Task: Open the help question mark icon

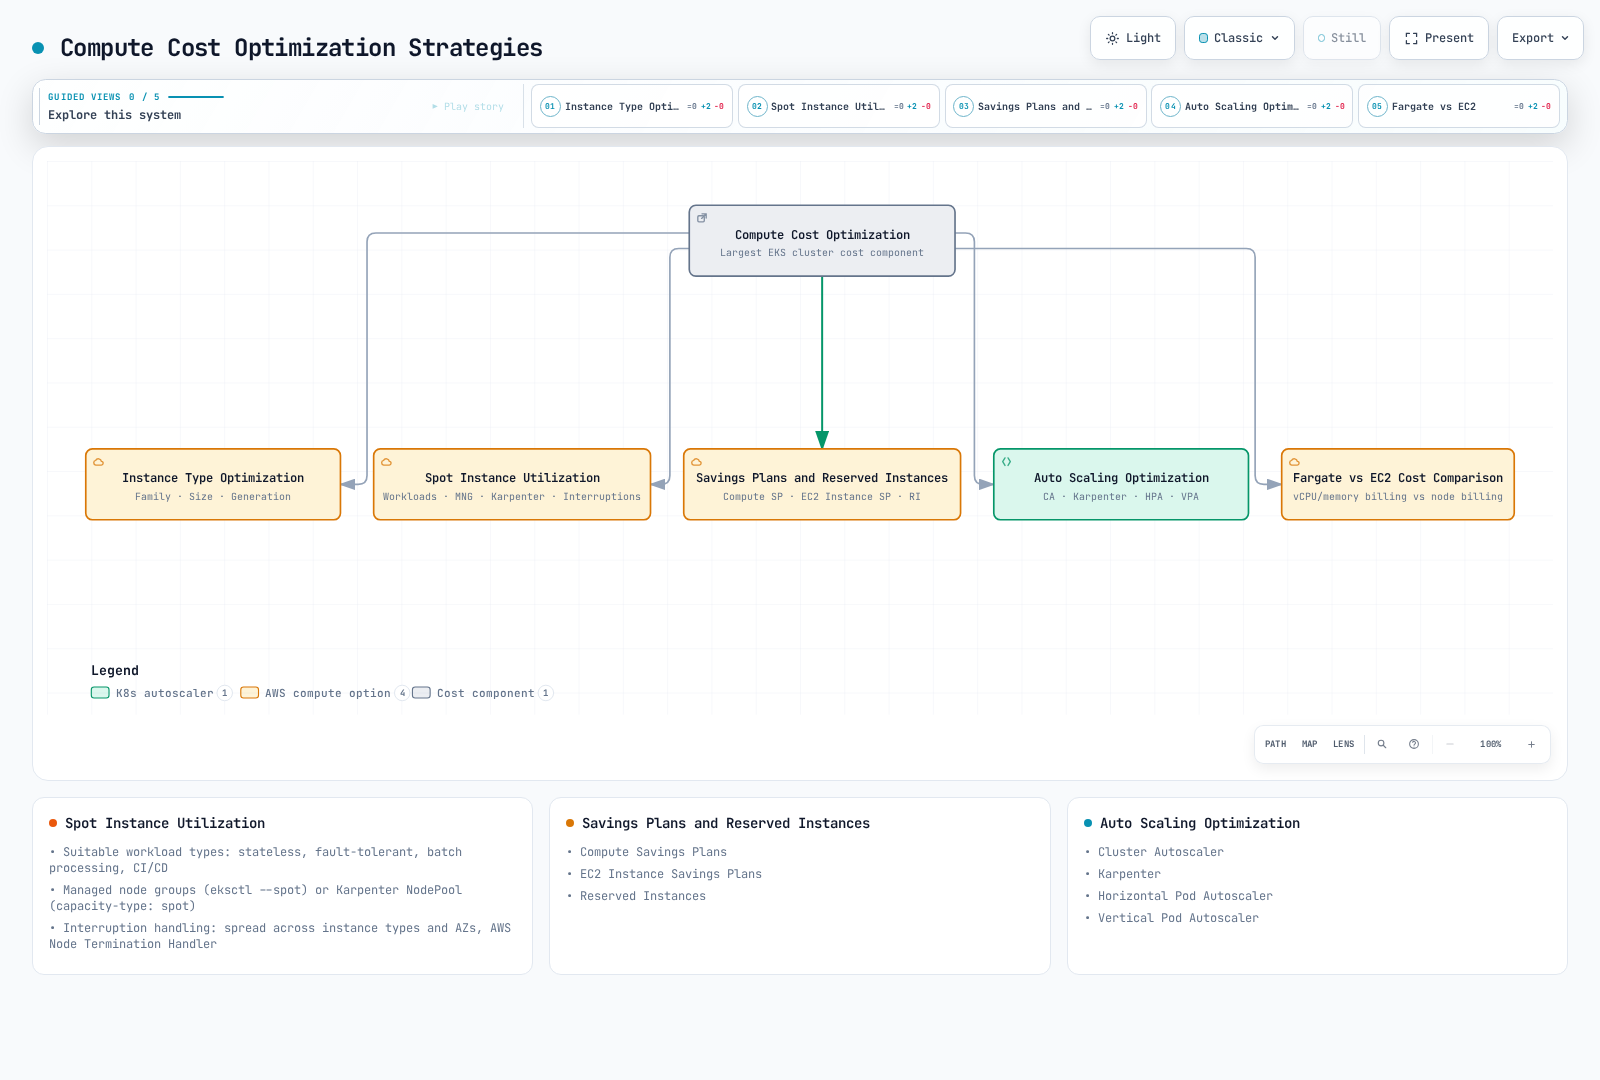Action: (x=1414, y=744)
